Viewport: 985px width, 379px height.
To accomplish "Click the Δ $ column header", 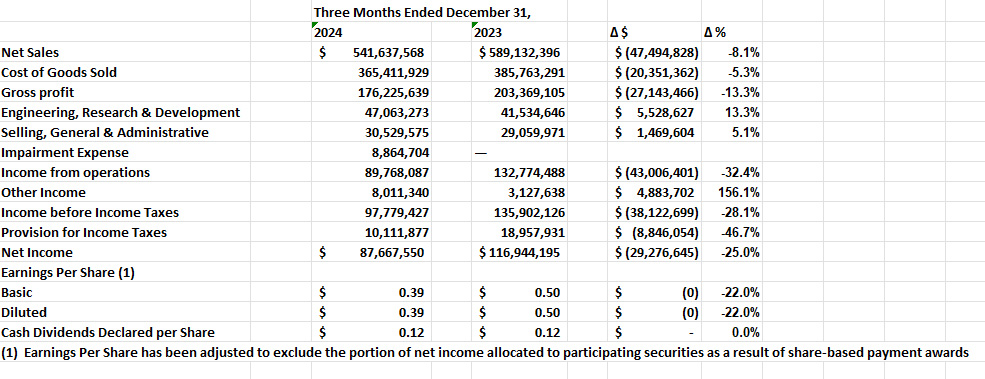I will [623, 33].
